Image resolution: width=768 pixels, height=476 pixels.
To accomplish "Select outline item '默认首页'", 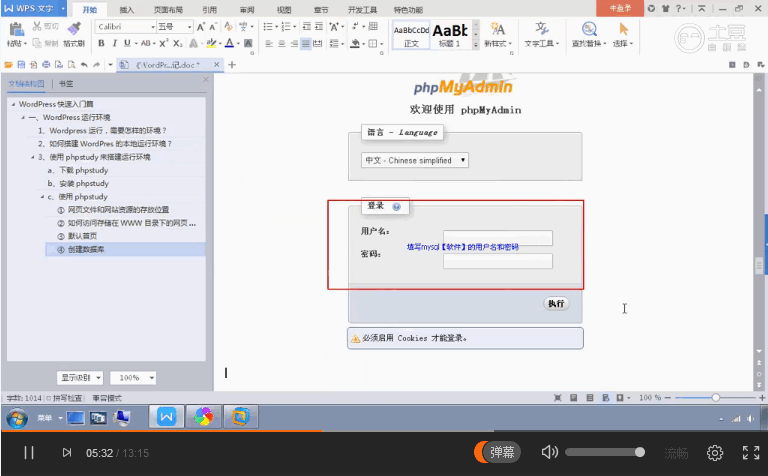I will [x=82, y=236].
